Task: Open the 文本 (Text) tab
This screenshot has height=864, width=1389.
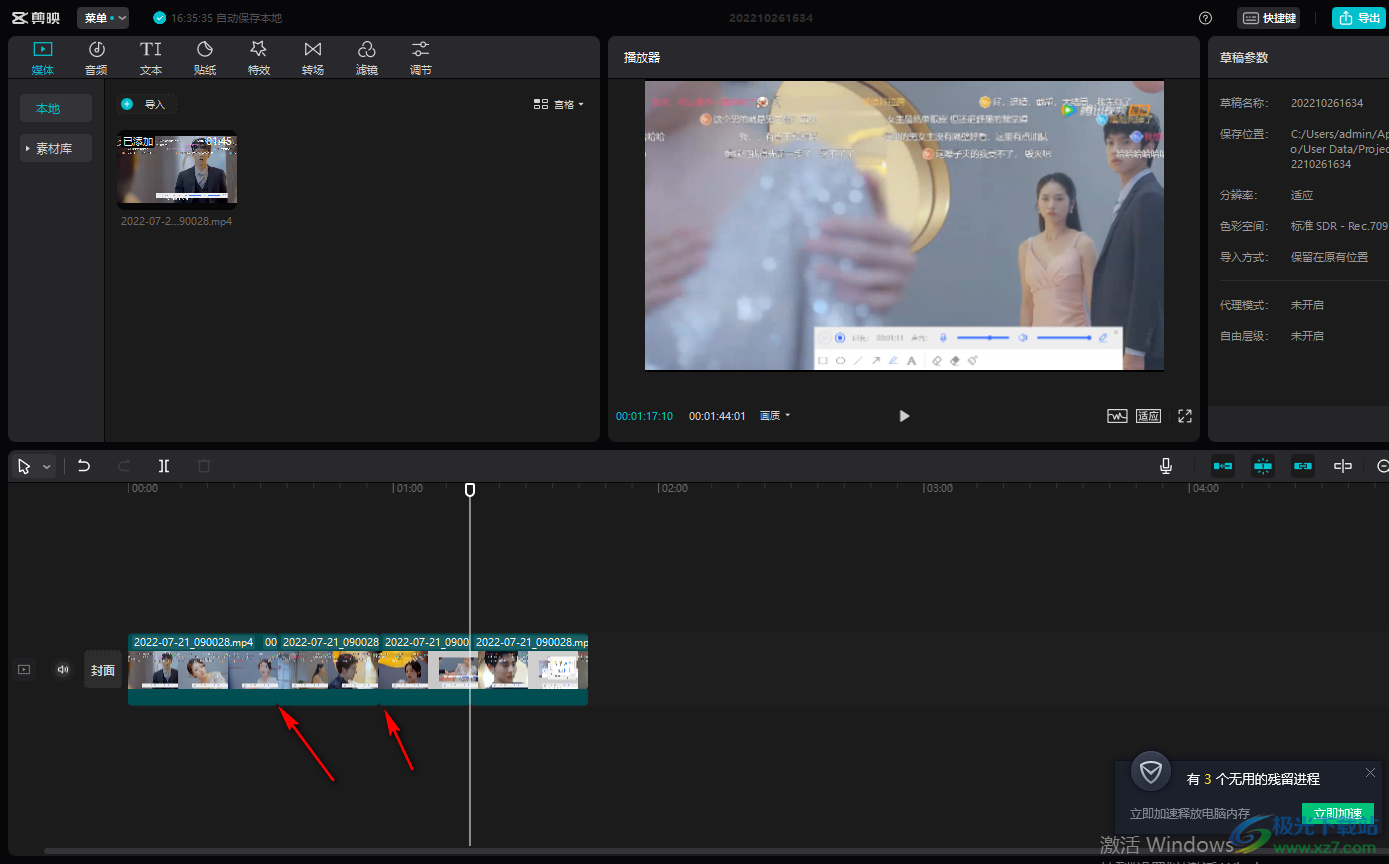Action: coord(150,58)
